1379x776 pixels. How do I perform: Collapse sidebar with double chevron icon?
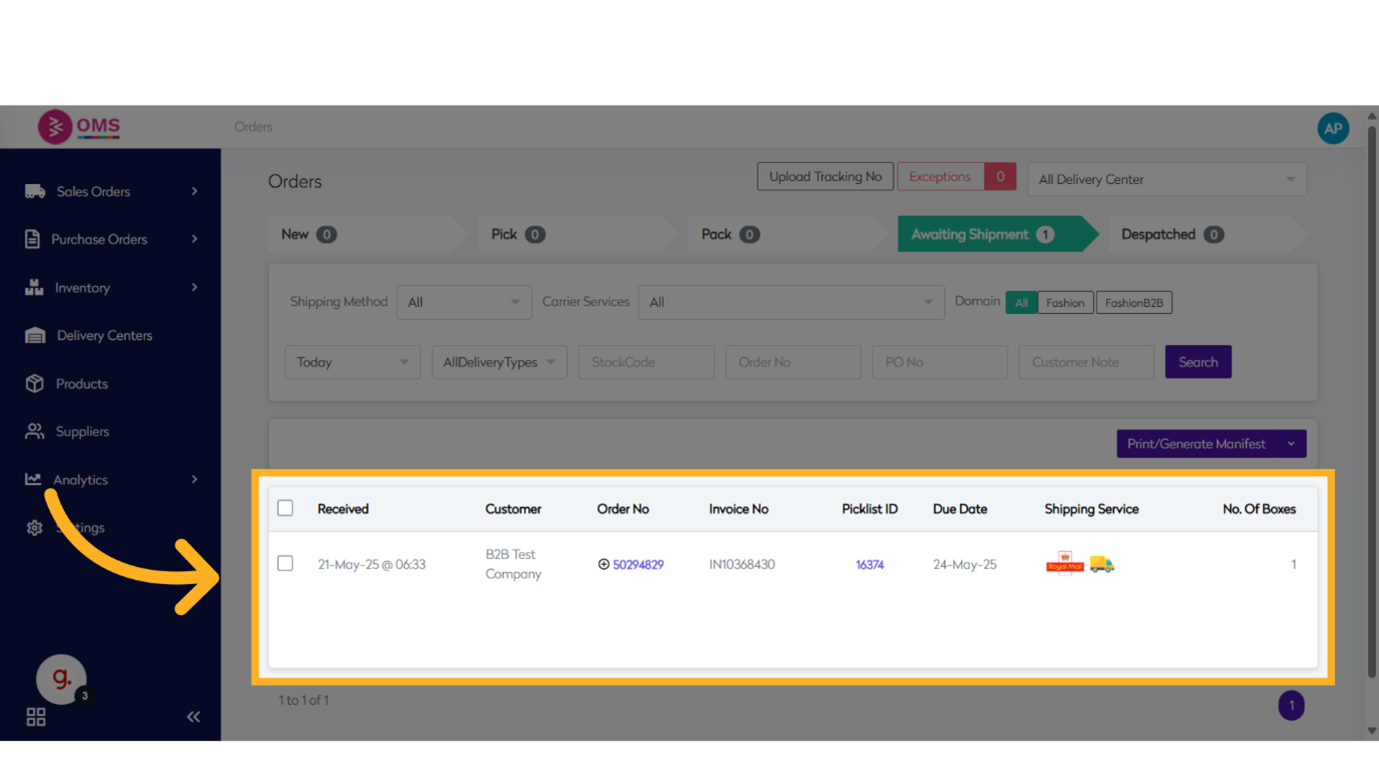point(193,716)
